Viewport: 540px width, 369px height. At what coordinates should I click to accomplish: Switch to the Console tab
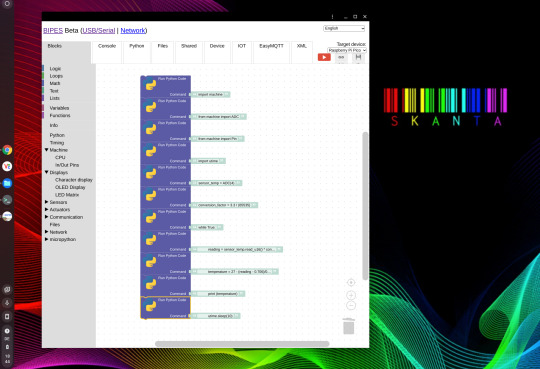107,46
